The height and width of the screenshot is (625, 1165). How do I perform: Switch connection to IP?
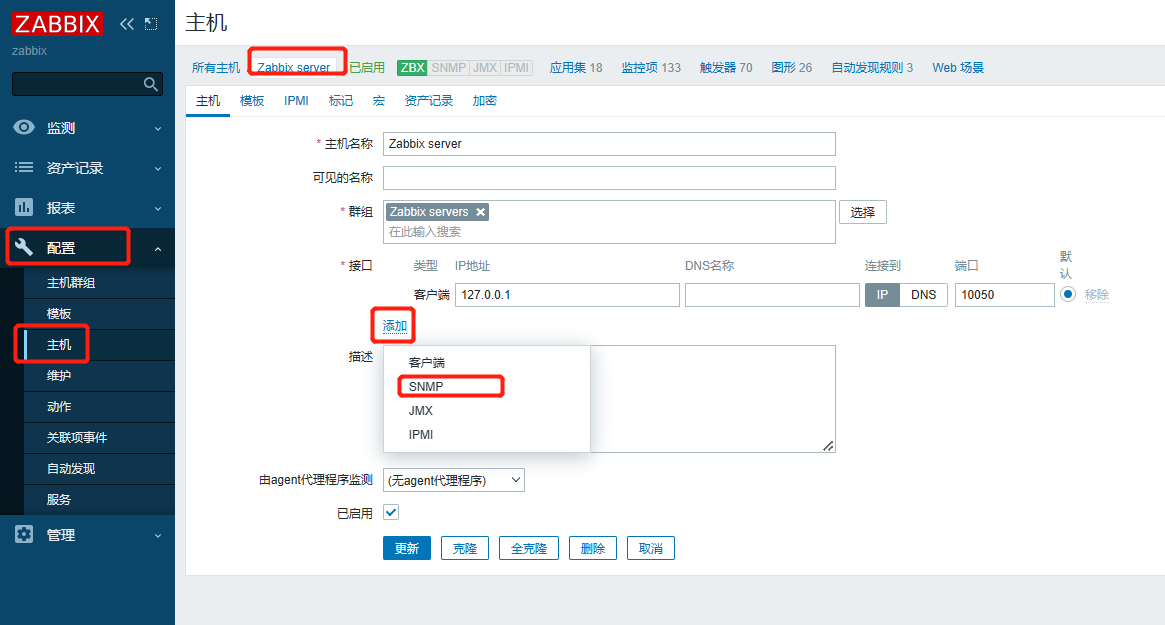(882, 295)
